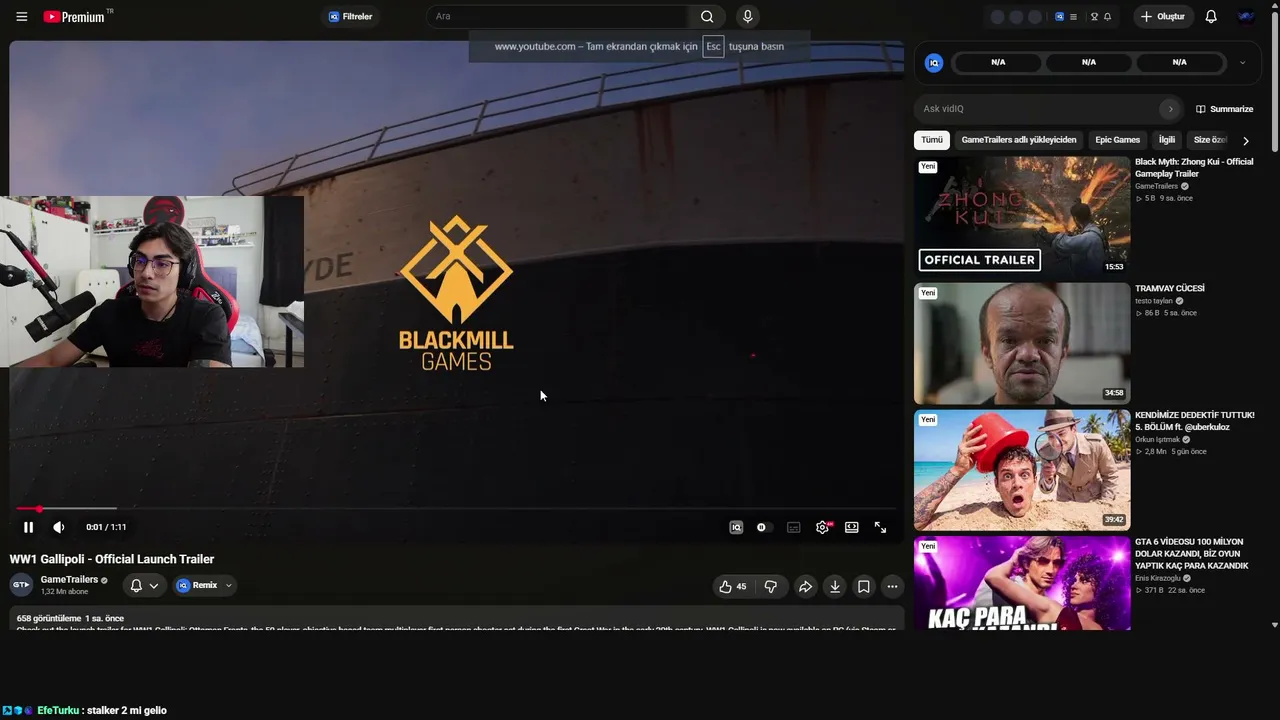The height and width of the screenshot is (720, 1280).
Task: Mute the video volume
Action: 59,527
